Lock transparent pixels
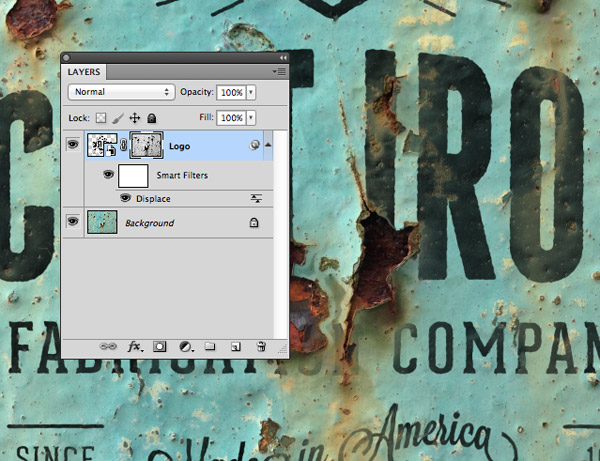This screenshot has height=461, width=600. 102,118
